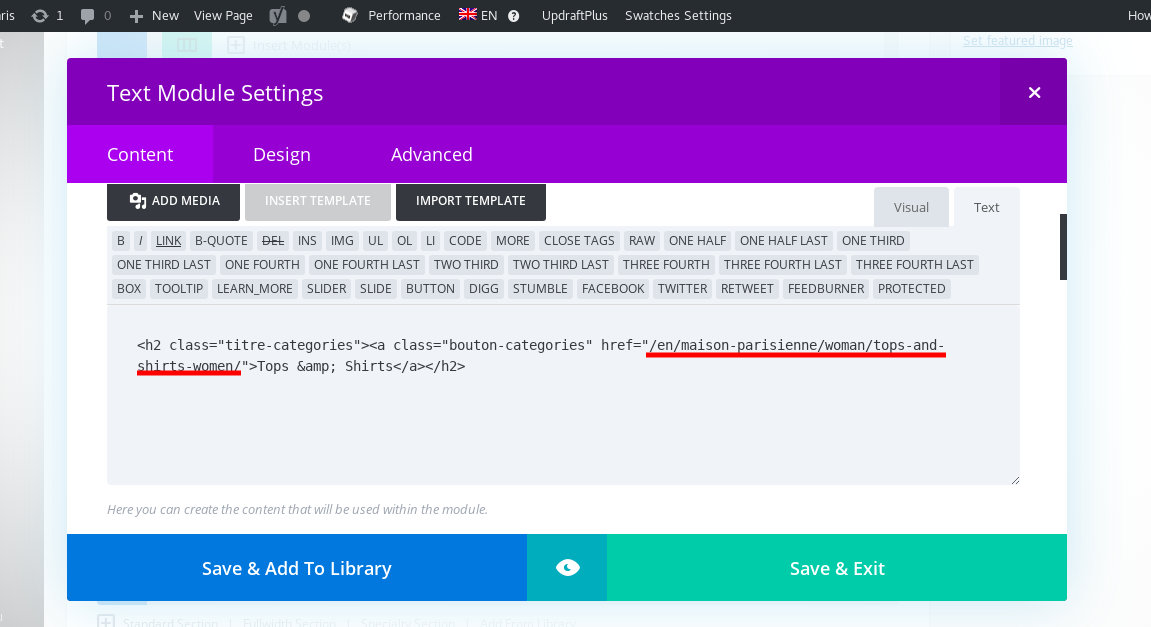
Task: Click the LI quicktag button
Action: pos(431,241)
